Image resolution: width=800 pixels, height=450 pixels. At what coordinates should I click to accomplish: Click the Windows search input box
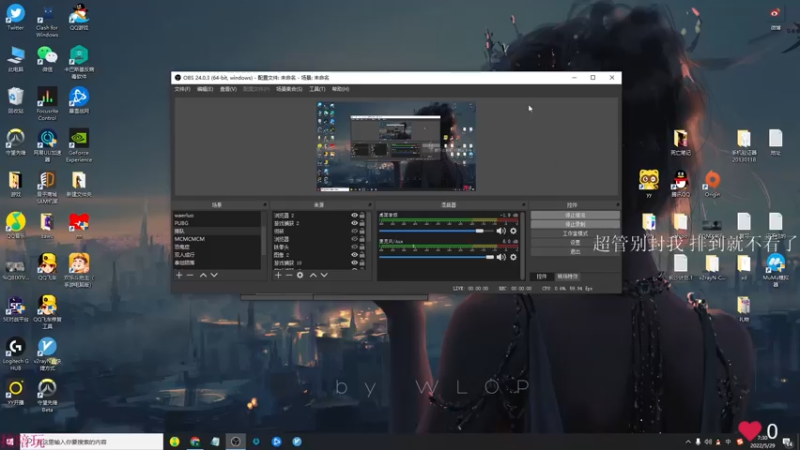click(91, 442)
